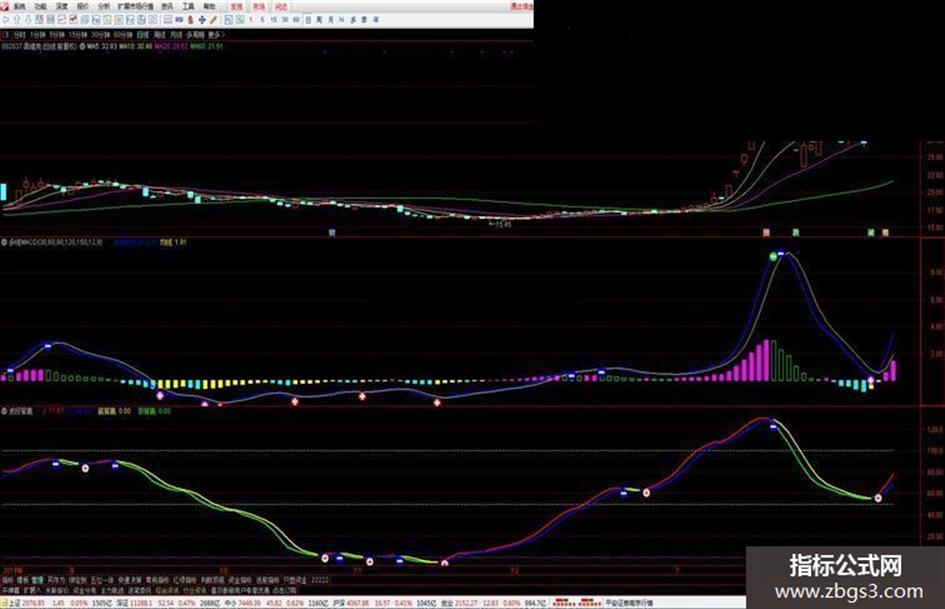Click toolbar button '60' period

pos(296,20)
